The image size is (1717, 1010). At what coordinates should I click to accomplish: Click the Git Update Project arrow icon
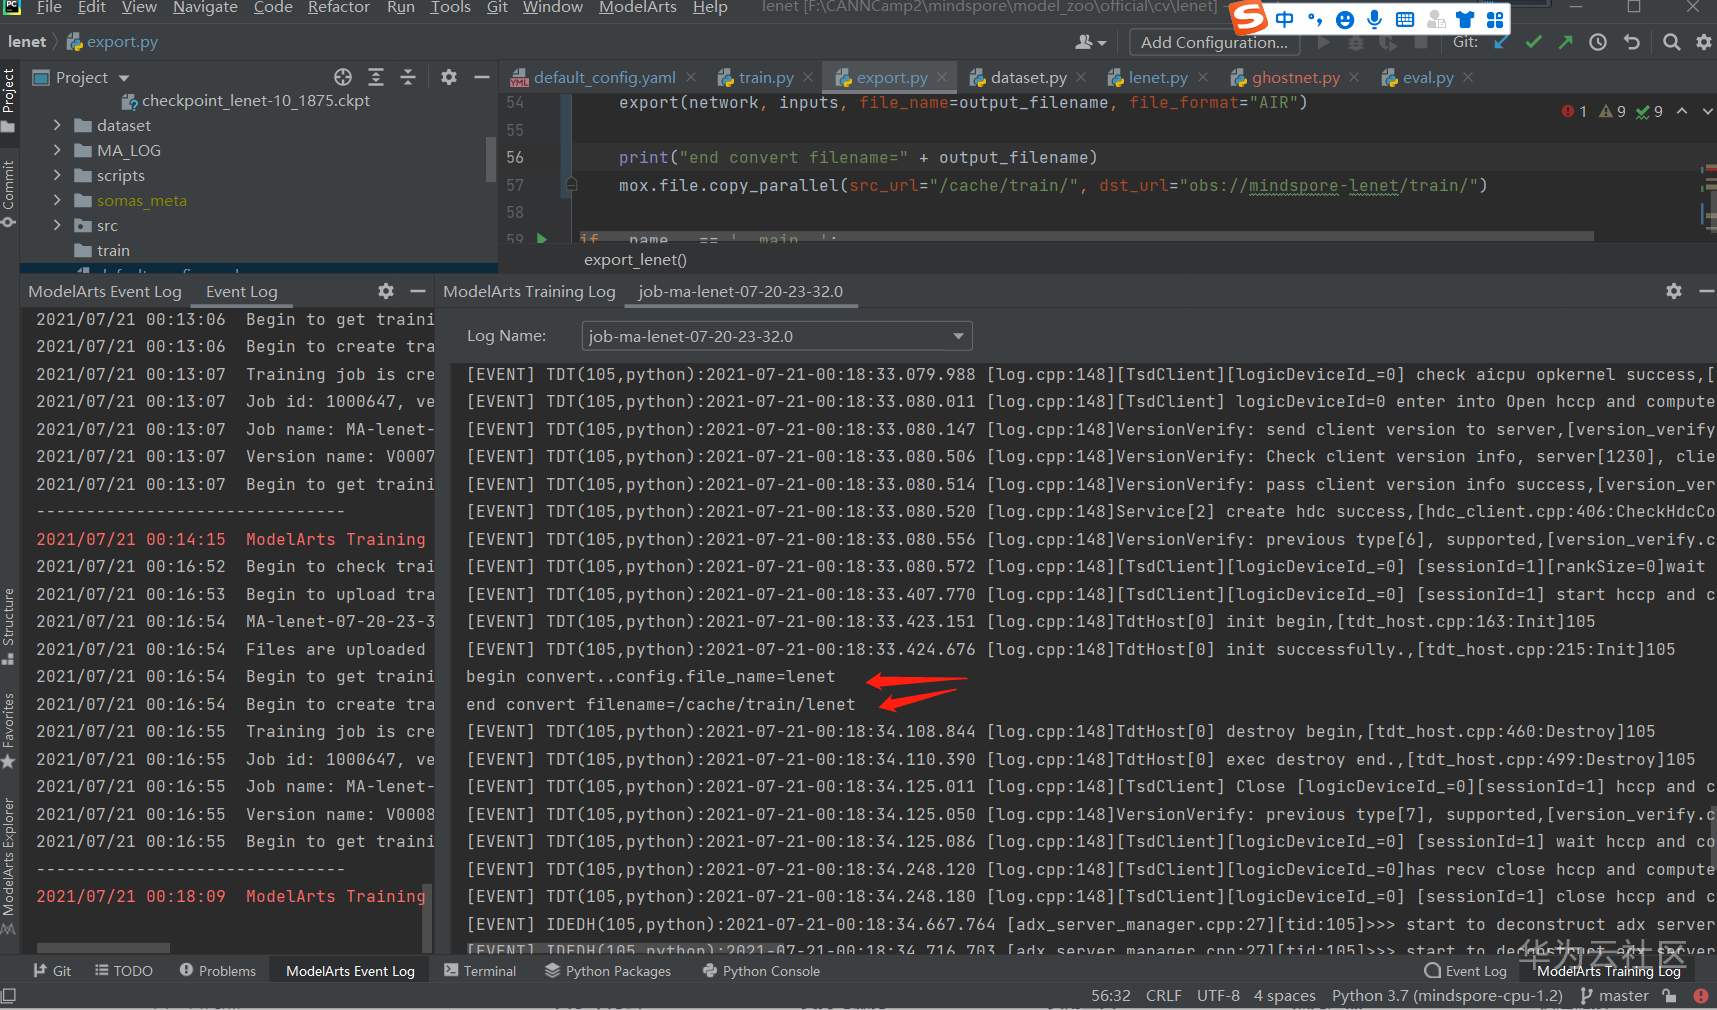(x=1501, y=42)
